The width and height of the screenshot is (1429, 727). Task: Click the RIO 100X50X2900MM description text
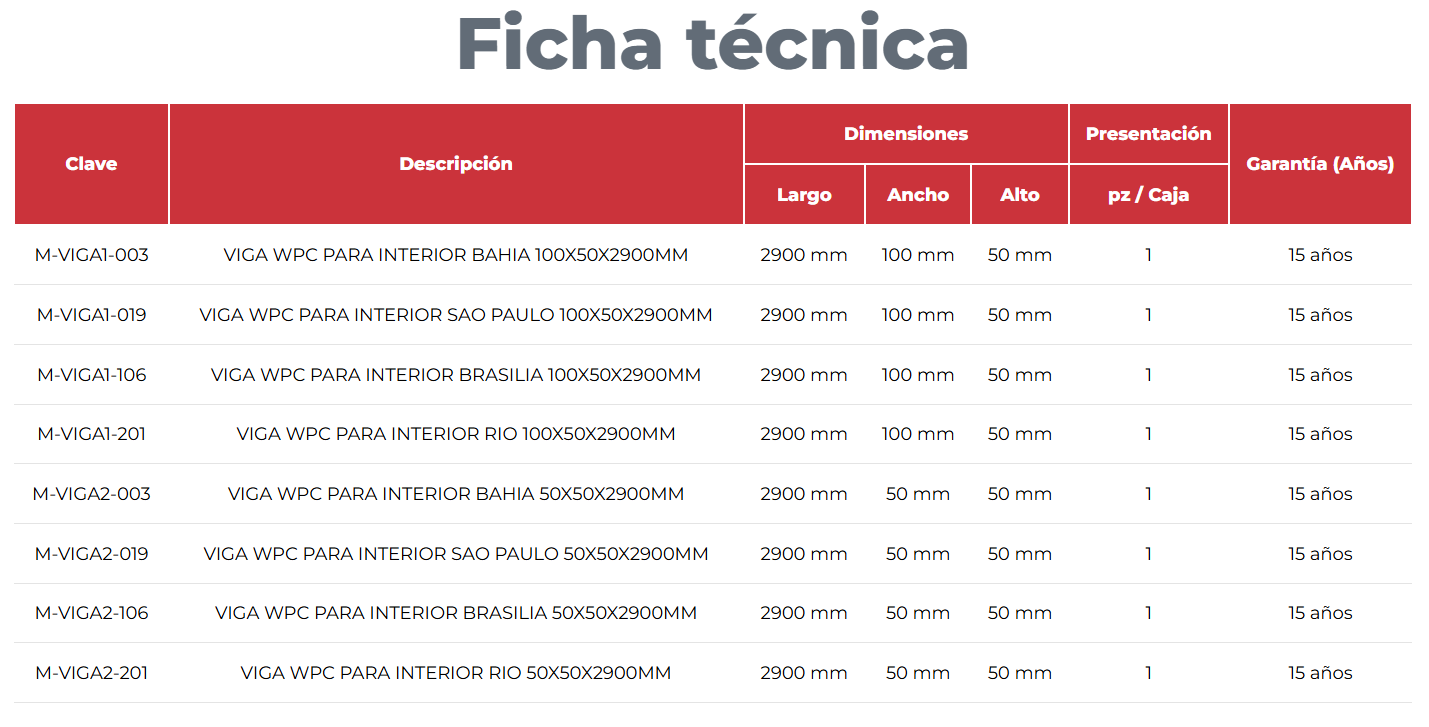(x=456, y=434)
